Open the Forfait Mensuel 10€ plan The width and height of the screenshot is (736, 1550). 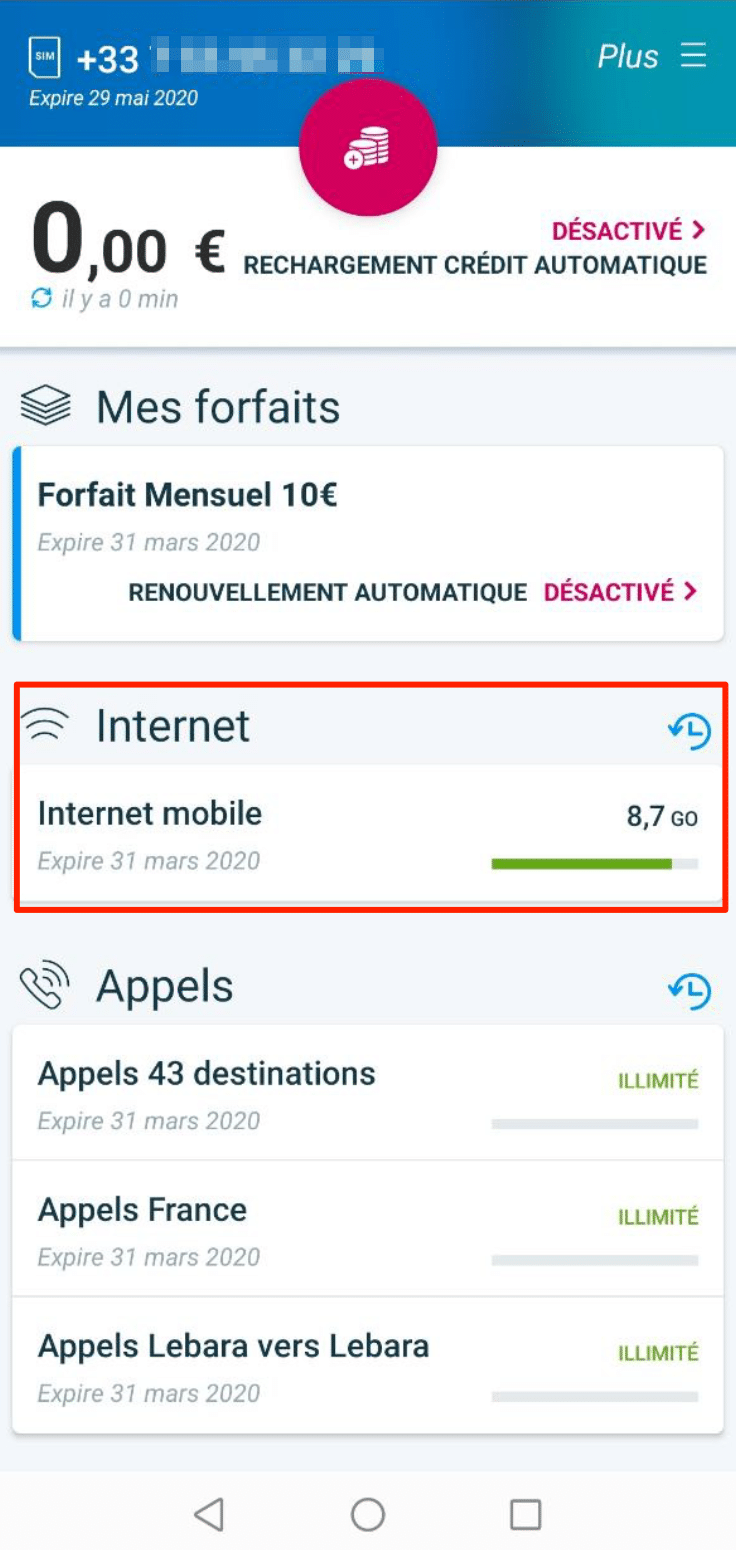click(x=188, y=495)
